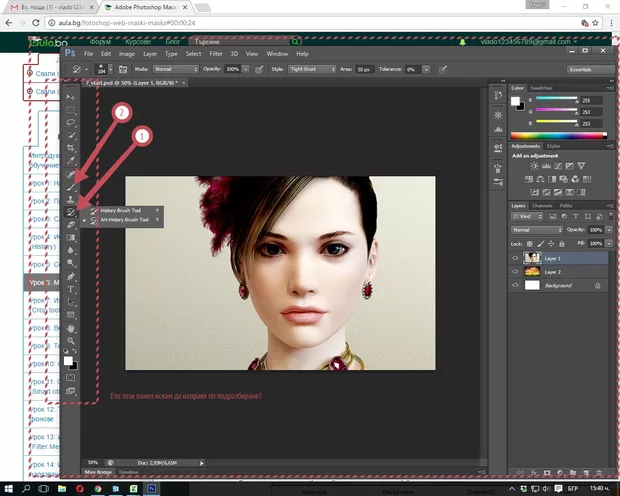The width and height of the screenshot is (620, 496).
Task: Select the Hand tool
Action: tap(71, 327)
